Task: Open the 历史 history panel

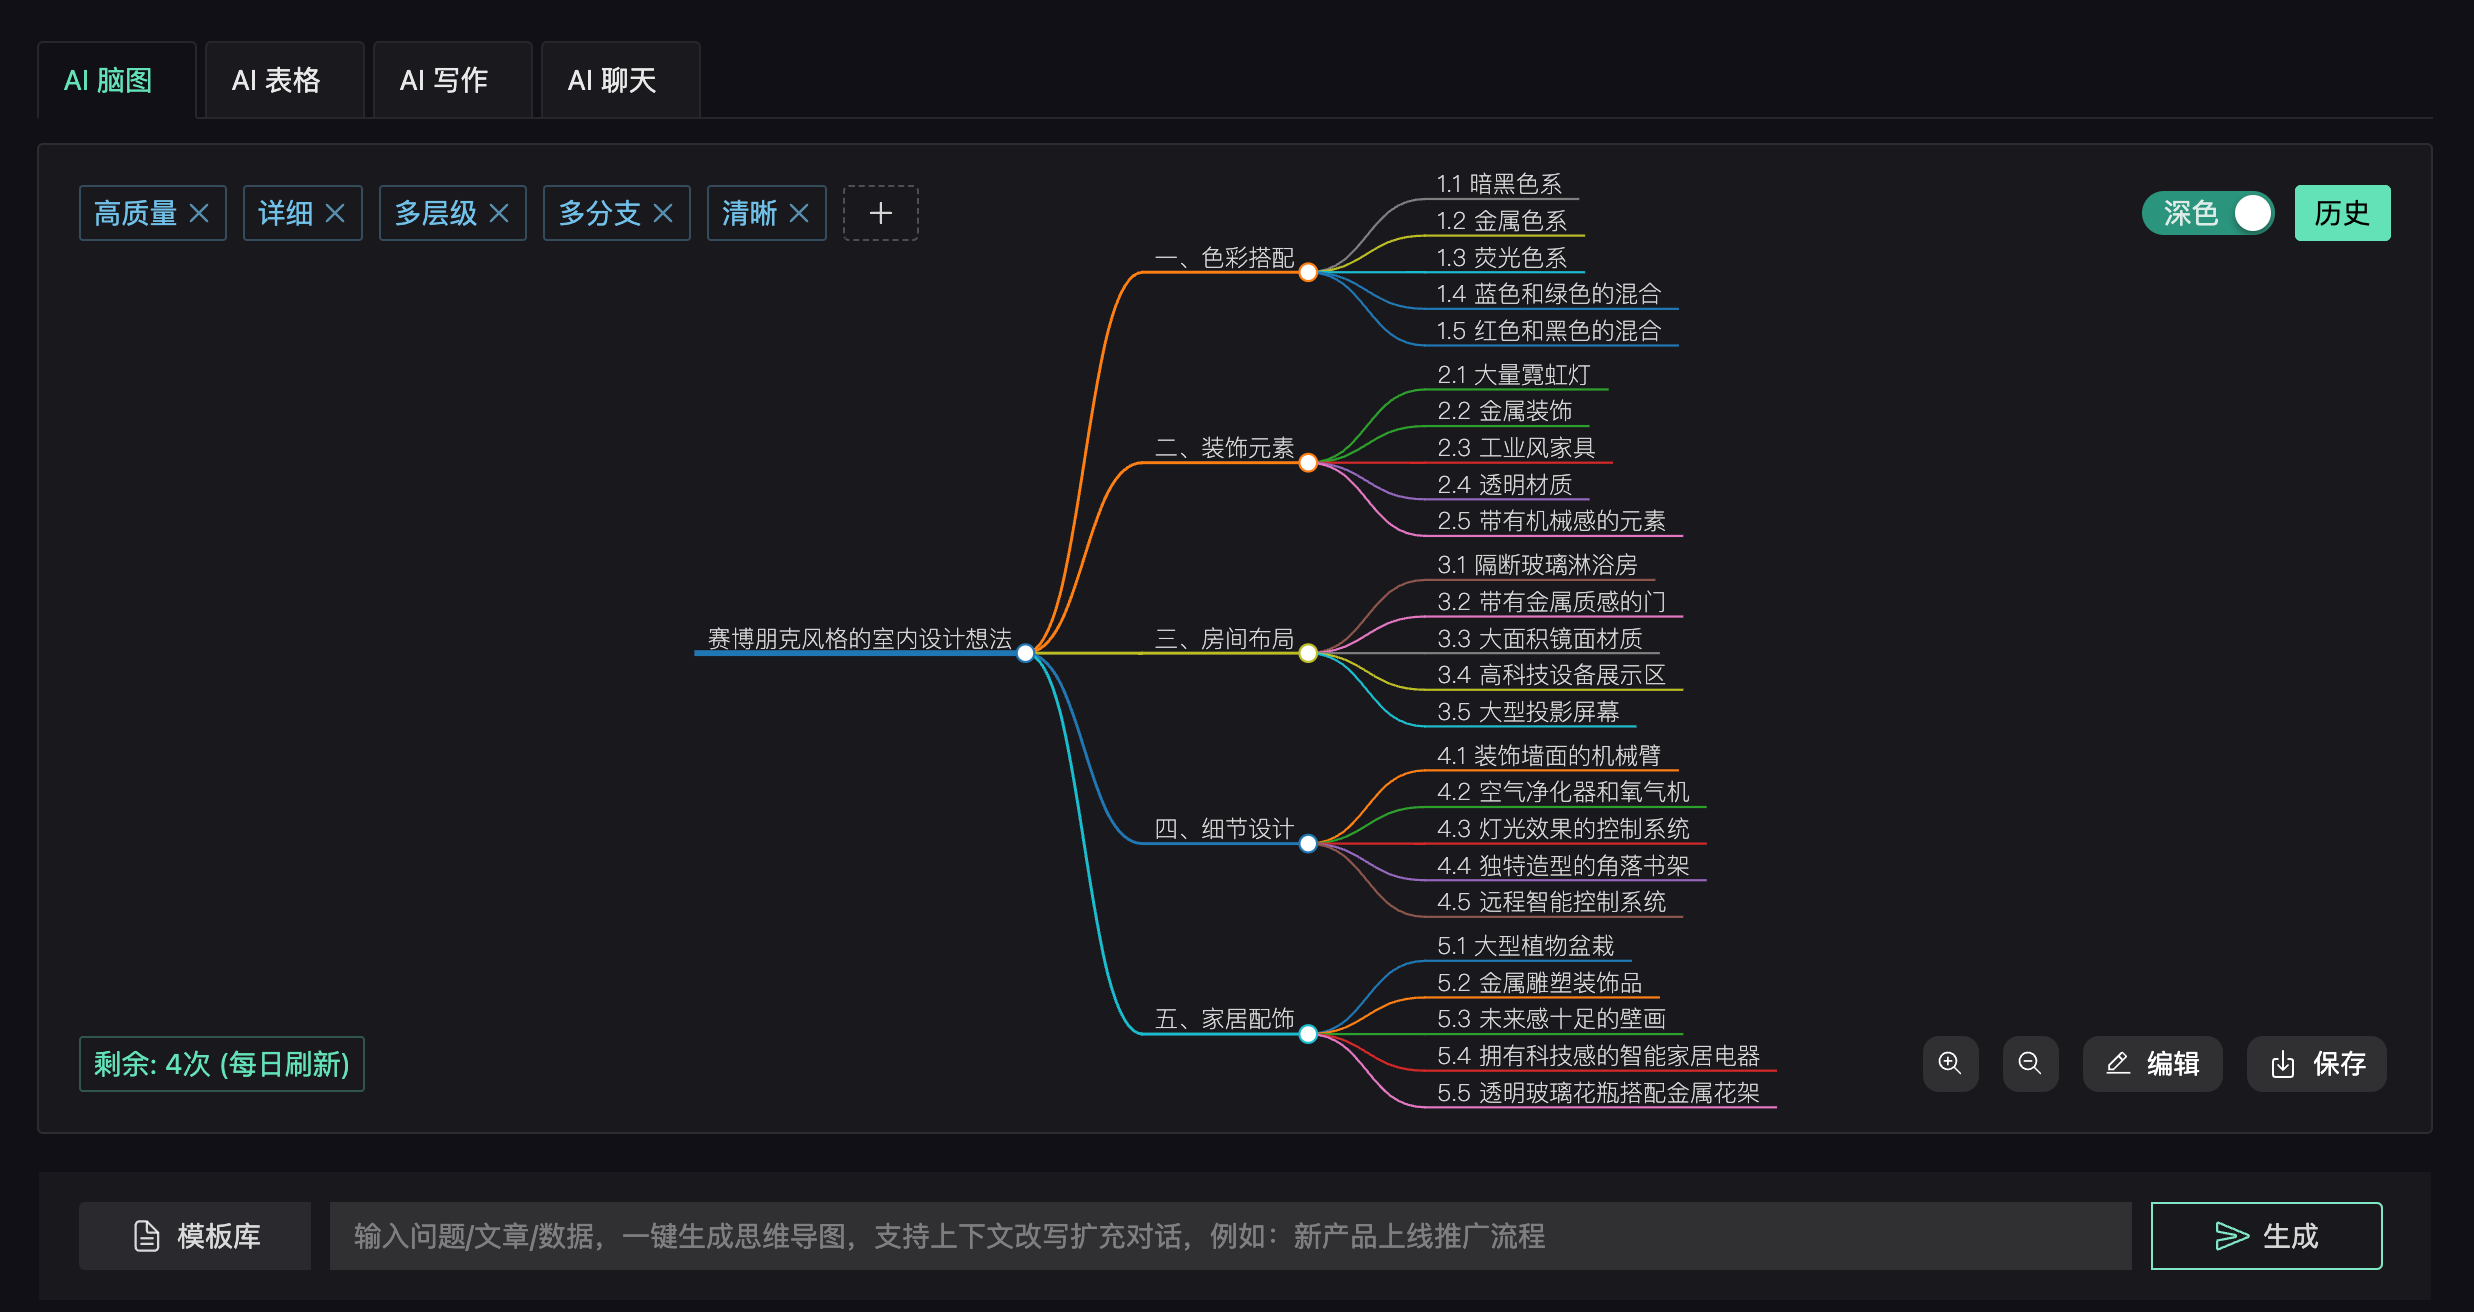Action: [2342, 213]
